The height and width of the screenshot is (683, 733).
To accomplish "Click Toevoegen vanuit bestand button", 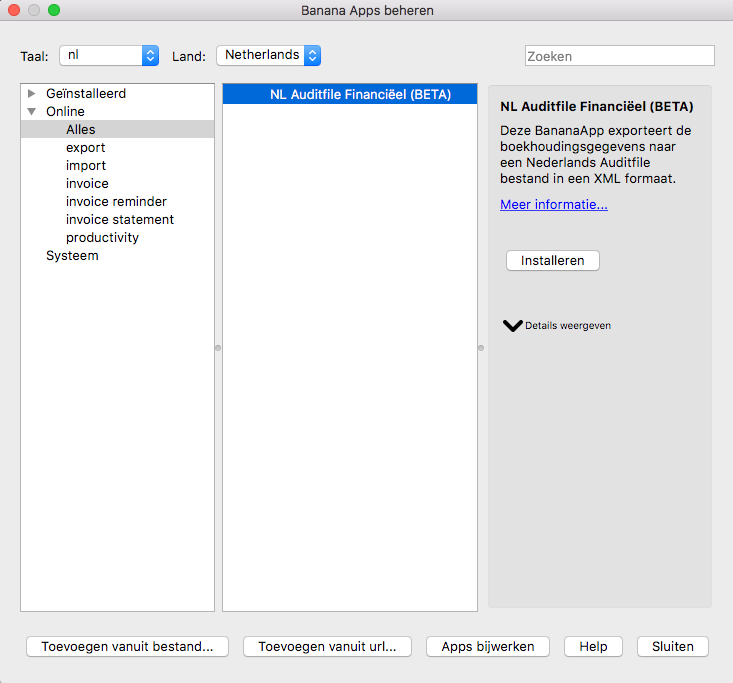I will tap(127, 647).
